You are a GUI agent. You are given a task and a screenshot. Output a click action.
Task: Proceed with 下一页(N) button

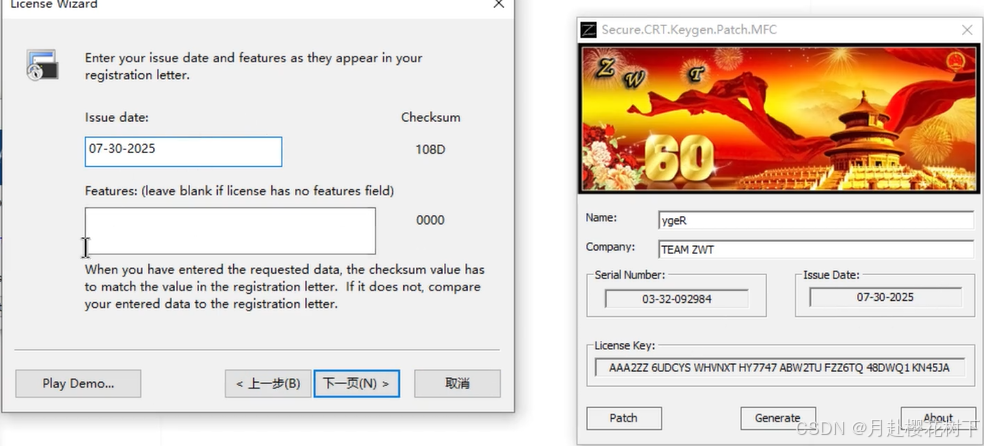(356, 383)
